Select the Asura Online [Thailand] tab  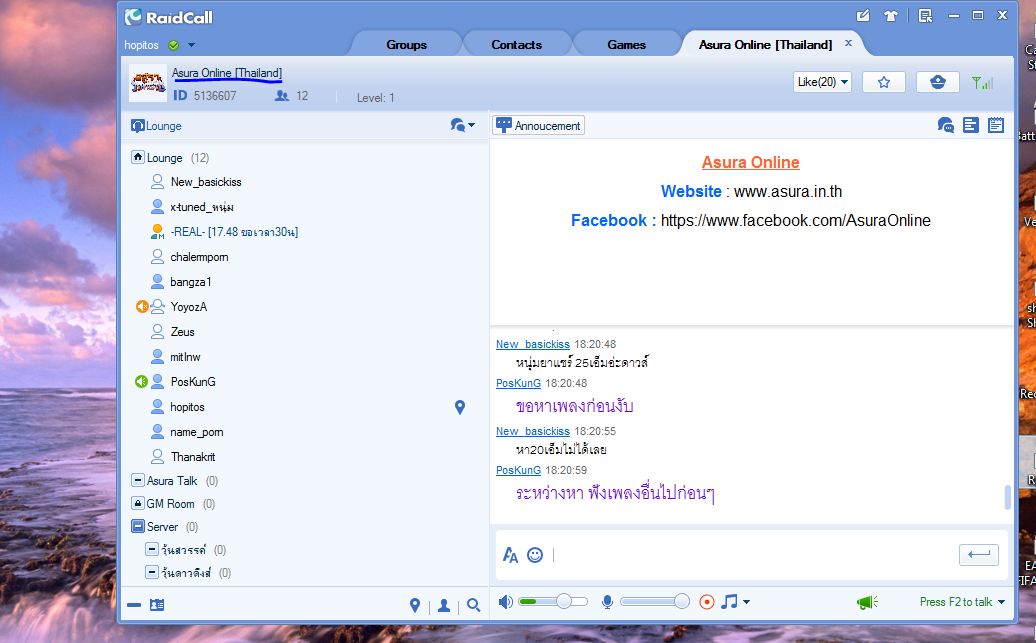[x=765, y=45]
